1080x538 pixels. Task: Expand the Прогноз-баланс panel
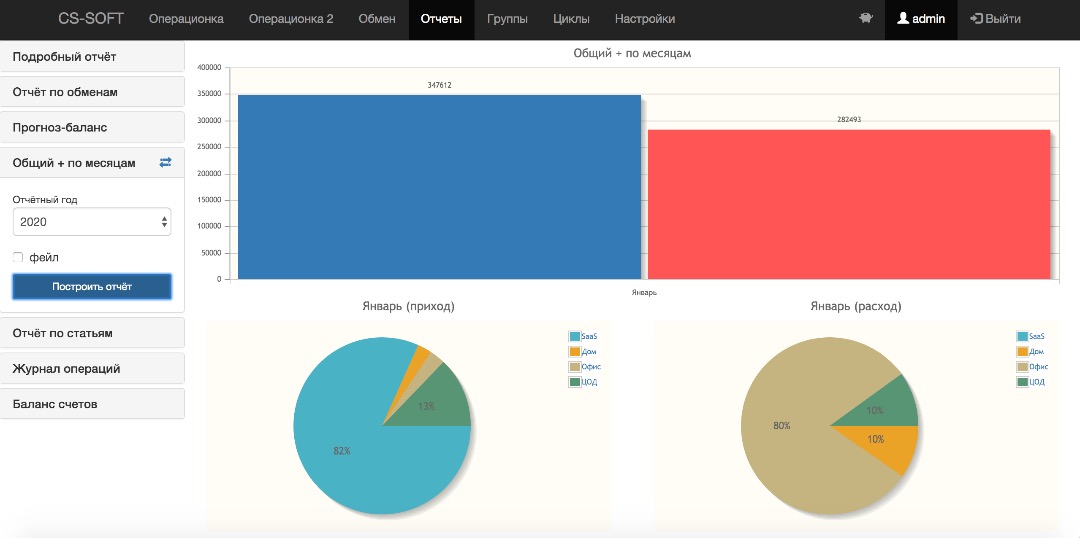point(92,127)
